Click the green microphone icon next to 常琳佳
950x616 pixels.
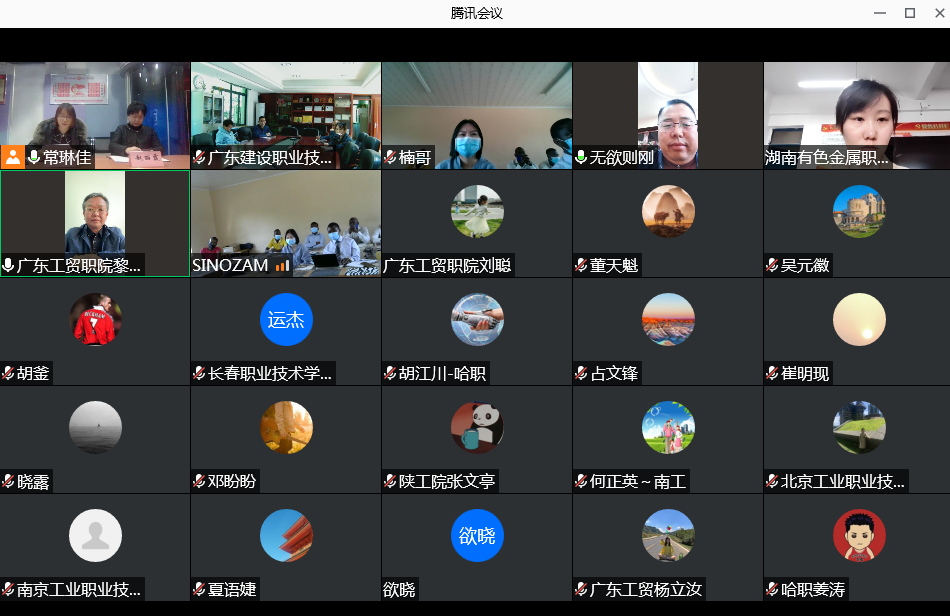(x=34, y=158)
